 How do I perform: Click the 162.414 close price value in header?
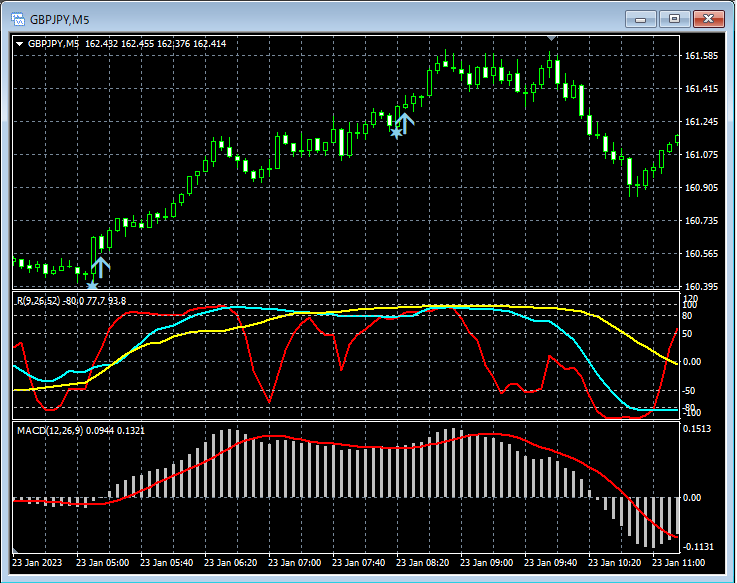point(210,44)
